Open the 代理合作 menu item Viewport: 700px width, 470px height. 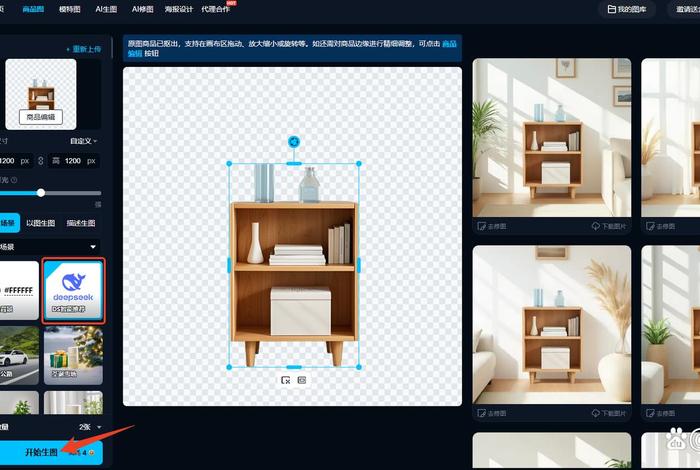pos(215,9)
